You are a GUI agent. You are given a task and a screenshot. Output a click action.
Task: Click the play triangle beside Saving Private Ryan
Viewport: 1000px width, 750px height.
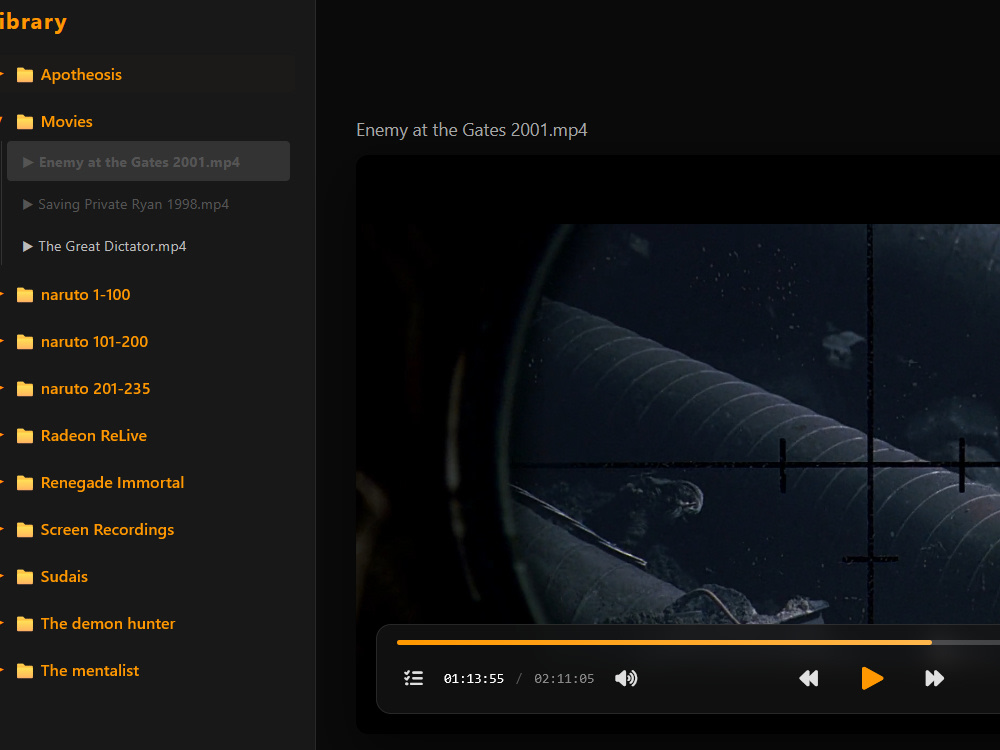(27, 204)
